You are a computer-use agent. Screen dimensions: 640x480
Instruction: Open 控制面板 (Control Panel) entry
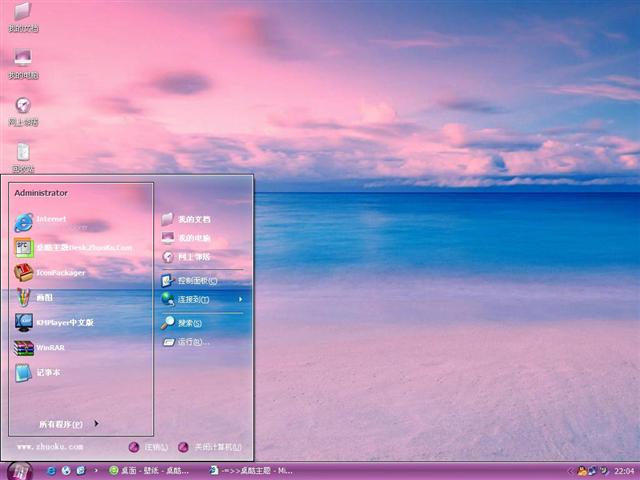pos(203,280)
